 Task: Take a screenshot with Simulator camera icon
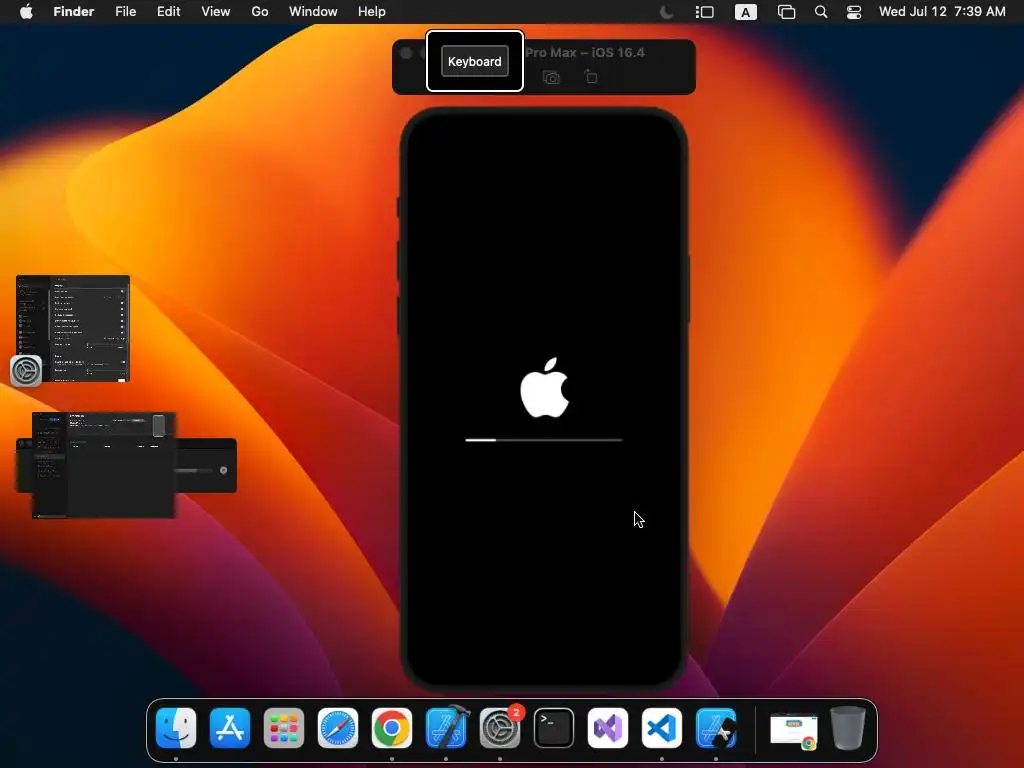coord(551,78)
